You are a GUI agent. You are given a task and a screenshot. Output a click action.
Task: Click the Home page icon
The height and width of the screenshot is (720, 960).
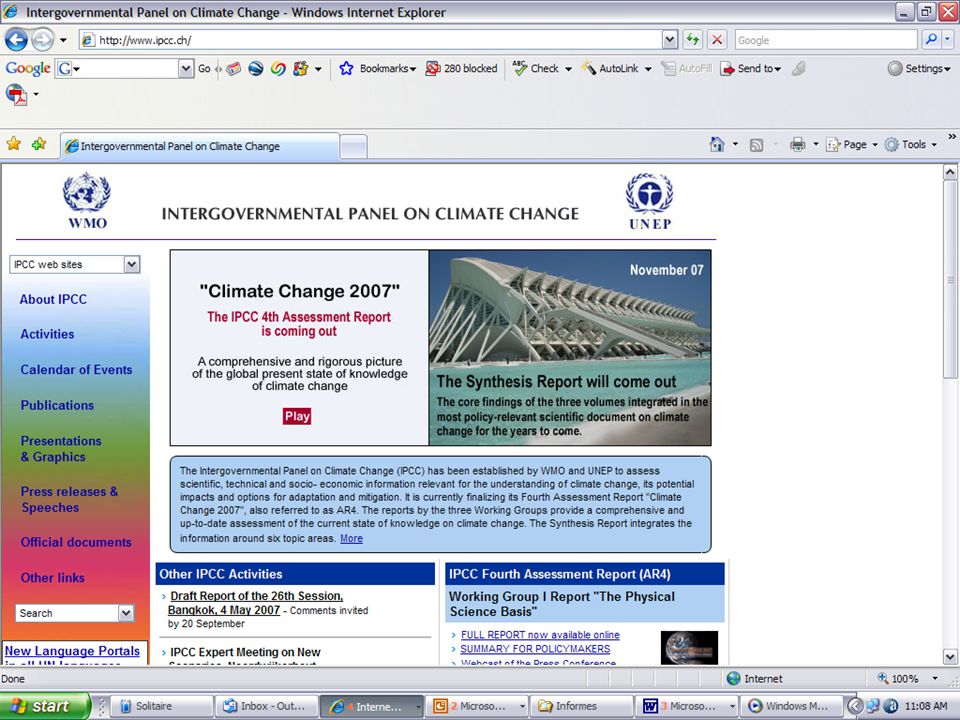pos(717,144)
